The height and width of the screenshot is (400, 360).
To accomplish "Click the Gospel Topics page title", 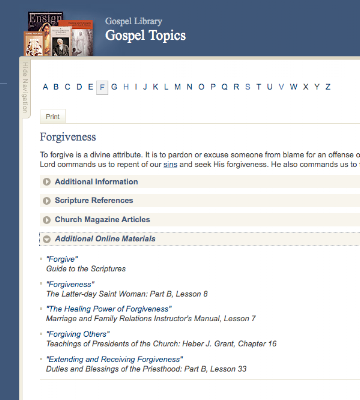I will pos(145,36).
